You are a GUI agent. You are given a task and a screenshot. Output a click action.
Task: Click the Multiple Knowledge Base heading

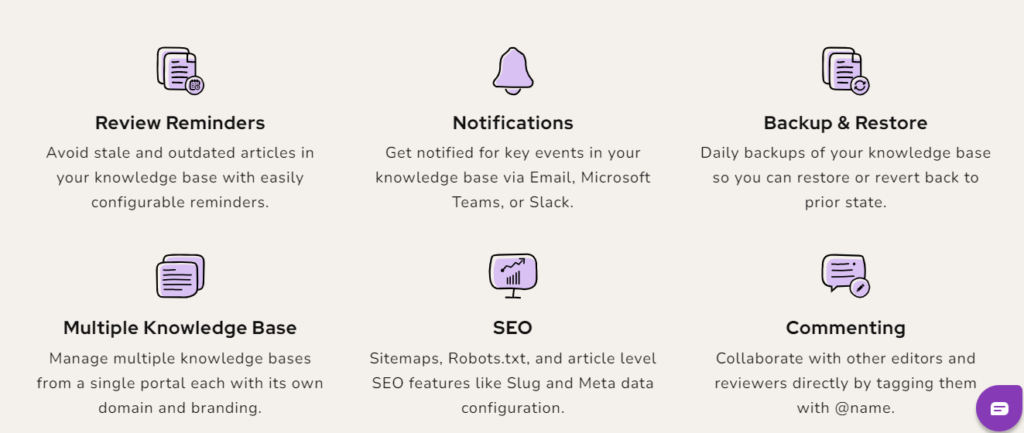point(180,328)
